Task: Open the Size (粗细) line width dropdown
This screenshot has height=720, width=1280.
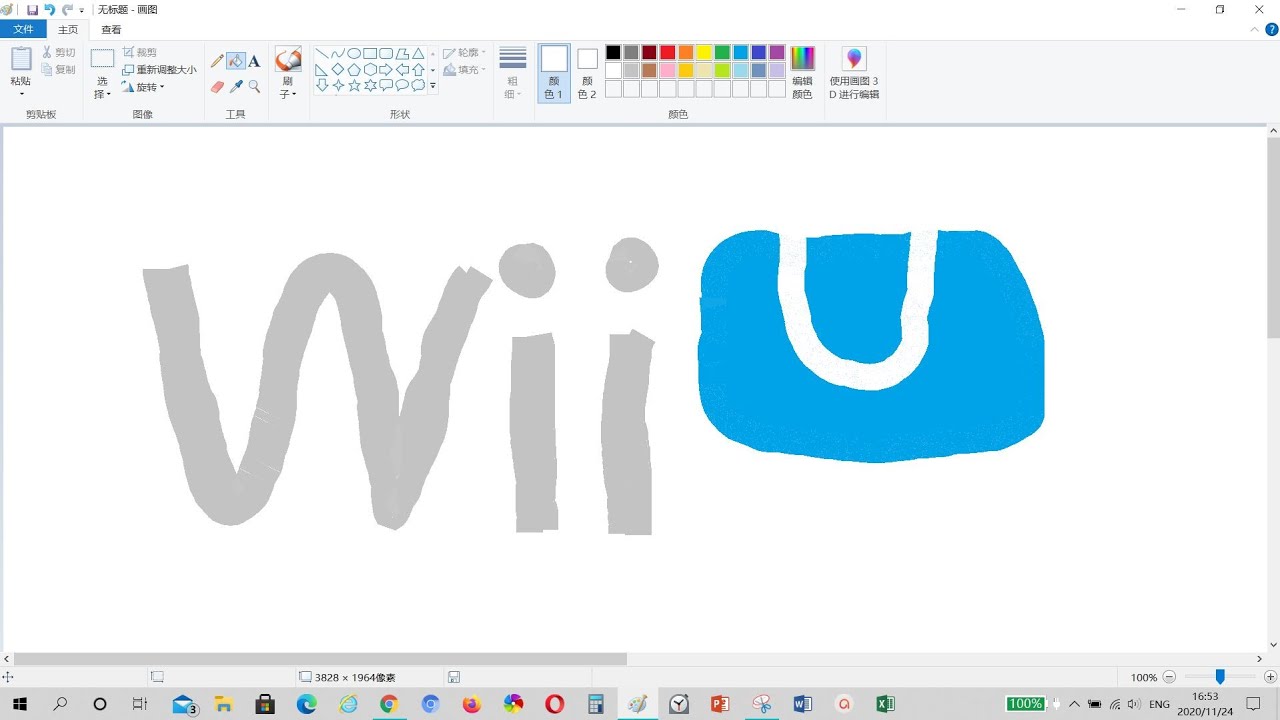Action: (513, 73)
